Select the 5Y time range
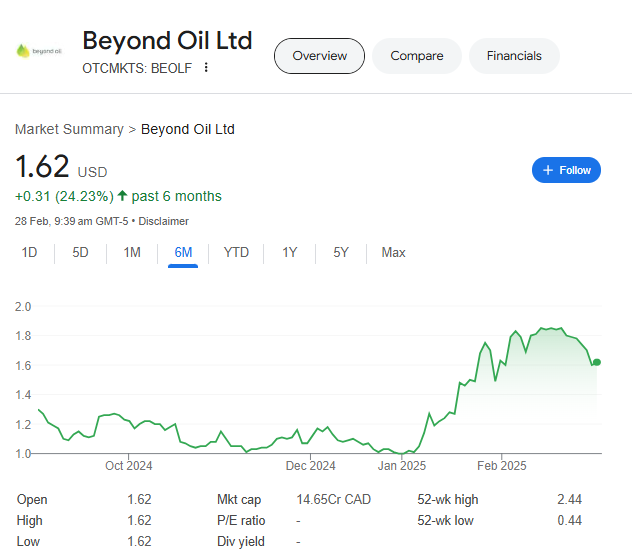 click(x=341, y=252)
